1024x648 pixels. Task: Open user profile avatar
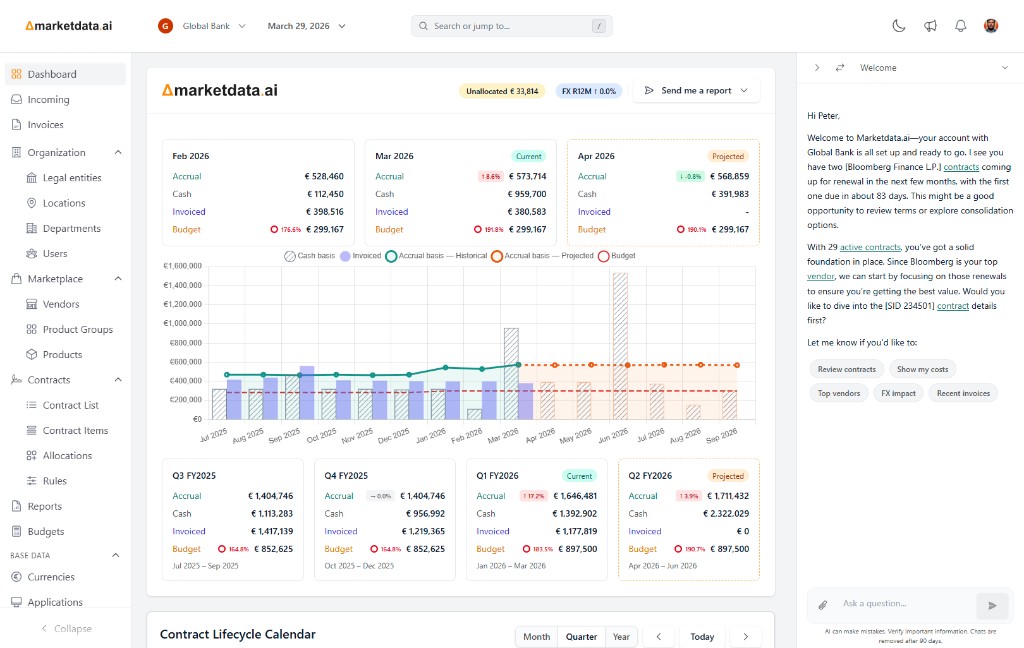click(991, 26)
